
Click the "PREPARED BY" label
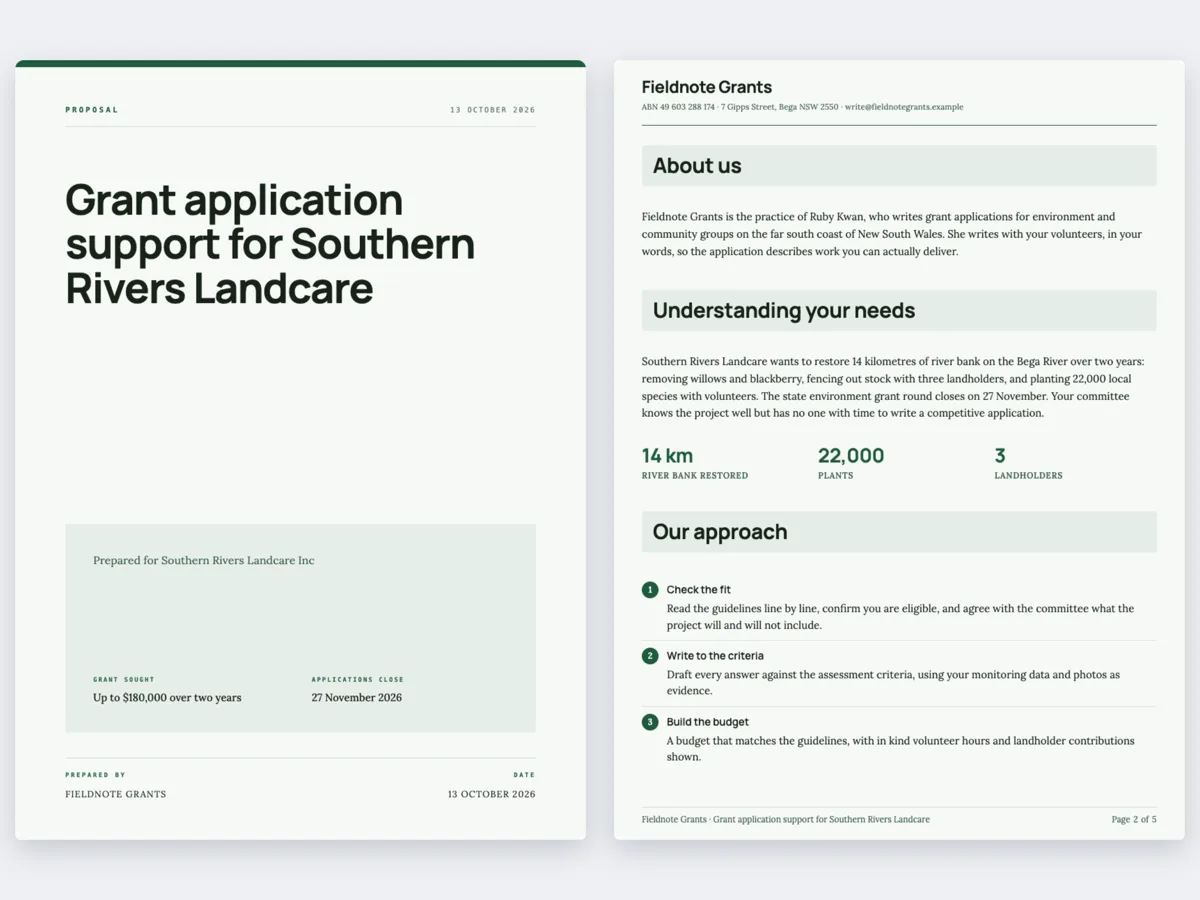pyautogui.click(x=96, y=775)
